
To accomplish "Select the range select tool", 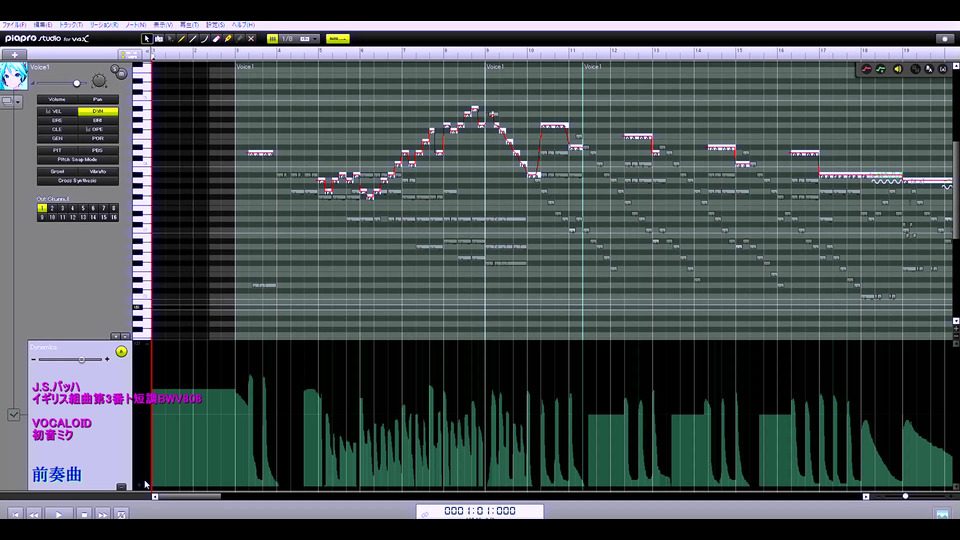I will (x=159, y=39).
